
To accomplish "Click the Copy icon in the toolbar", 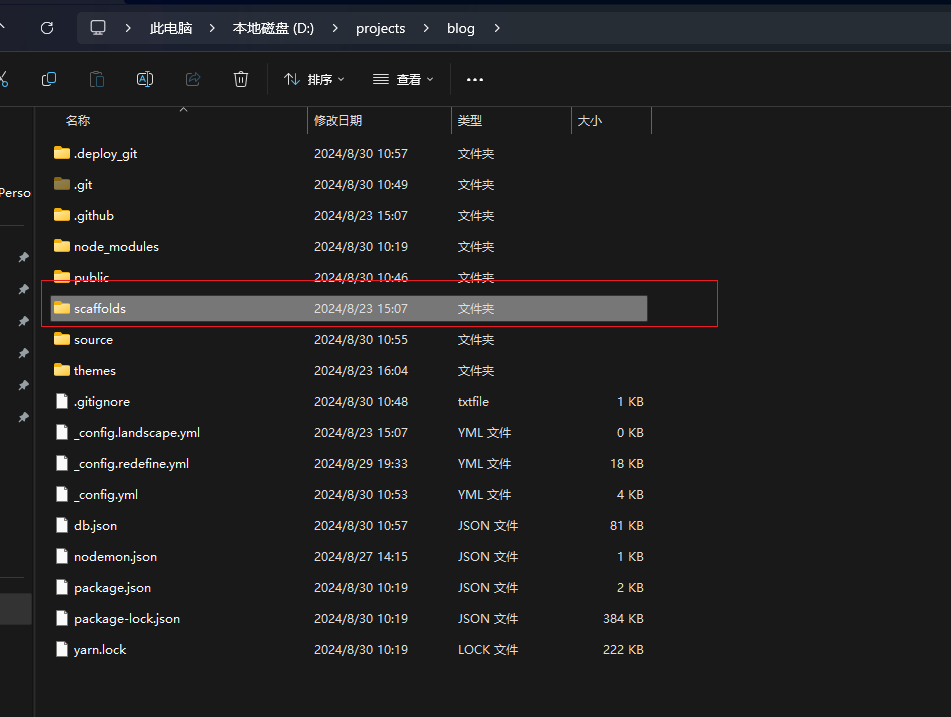I will point(48,79).
